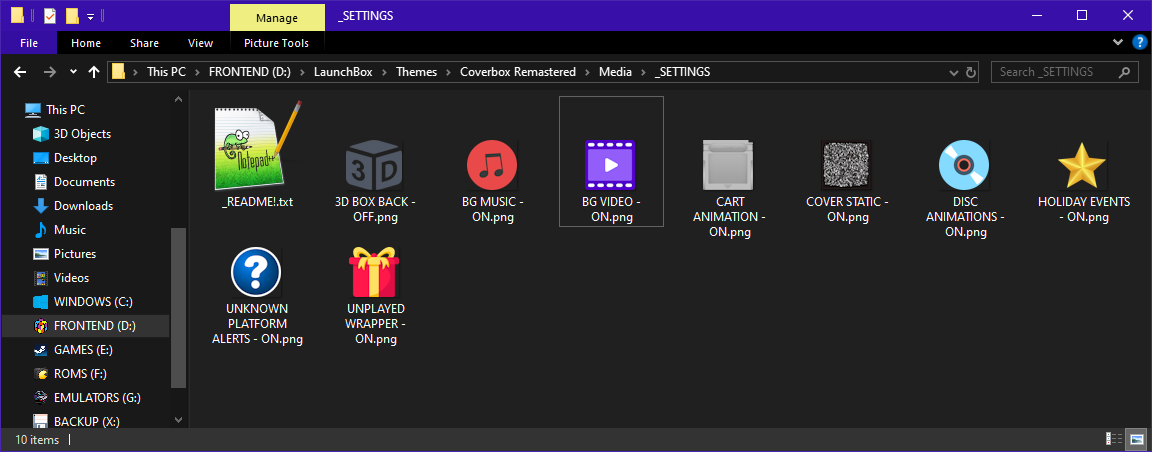Select the BG MUSIC red music note icon

click(492, 165)
